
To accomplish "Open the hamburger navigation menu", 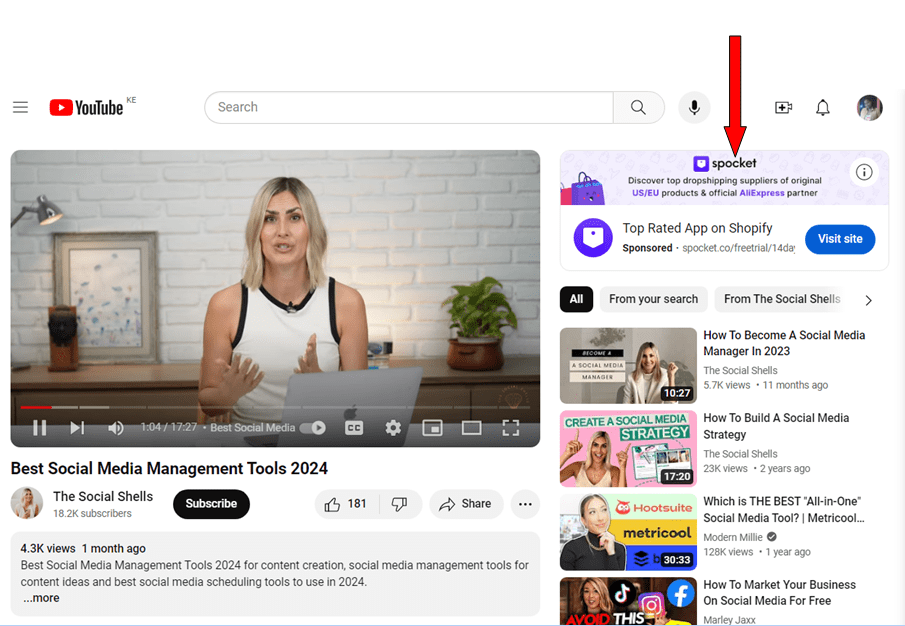I will (x=20, y=107).
